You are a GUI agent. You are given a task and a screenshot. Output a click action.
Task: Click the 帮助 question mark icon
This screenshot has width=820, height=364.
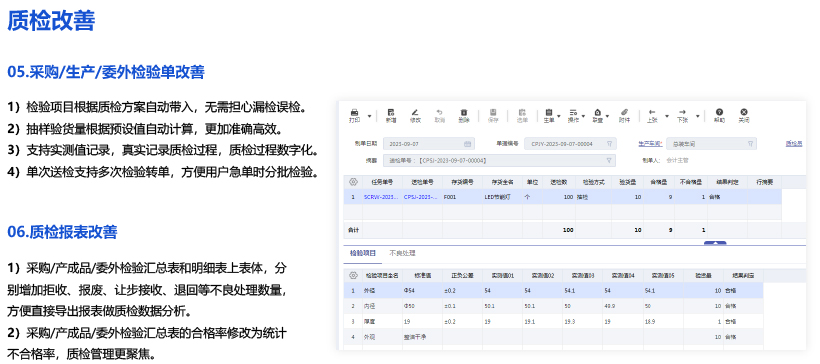pos(720,112)
